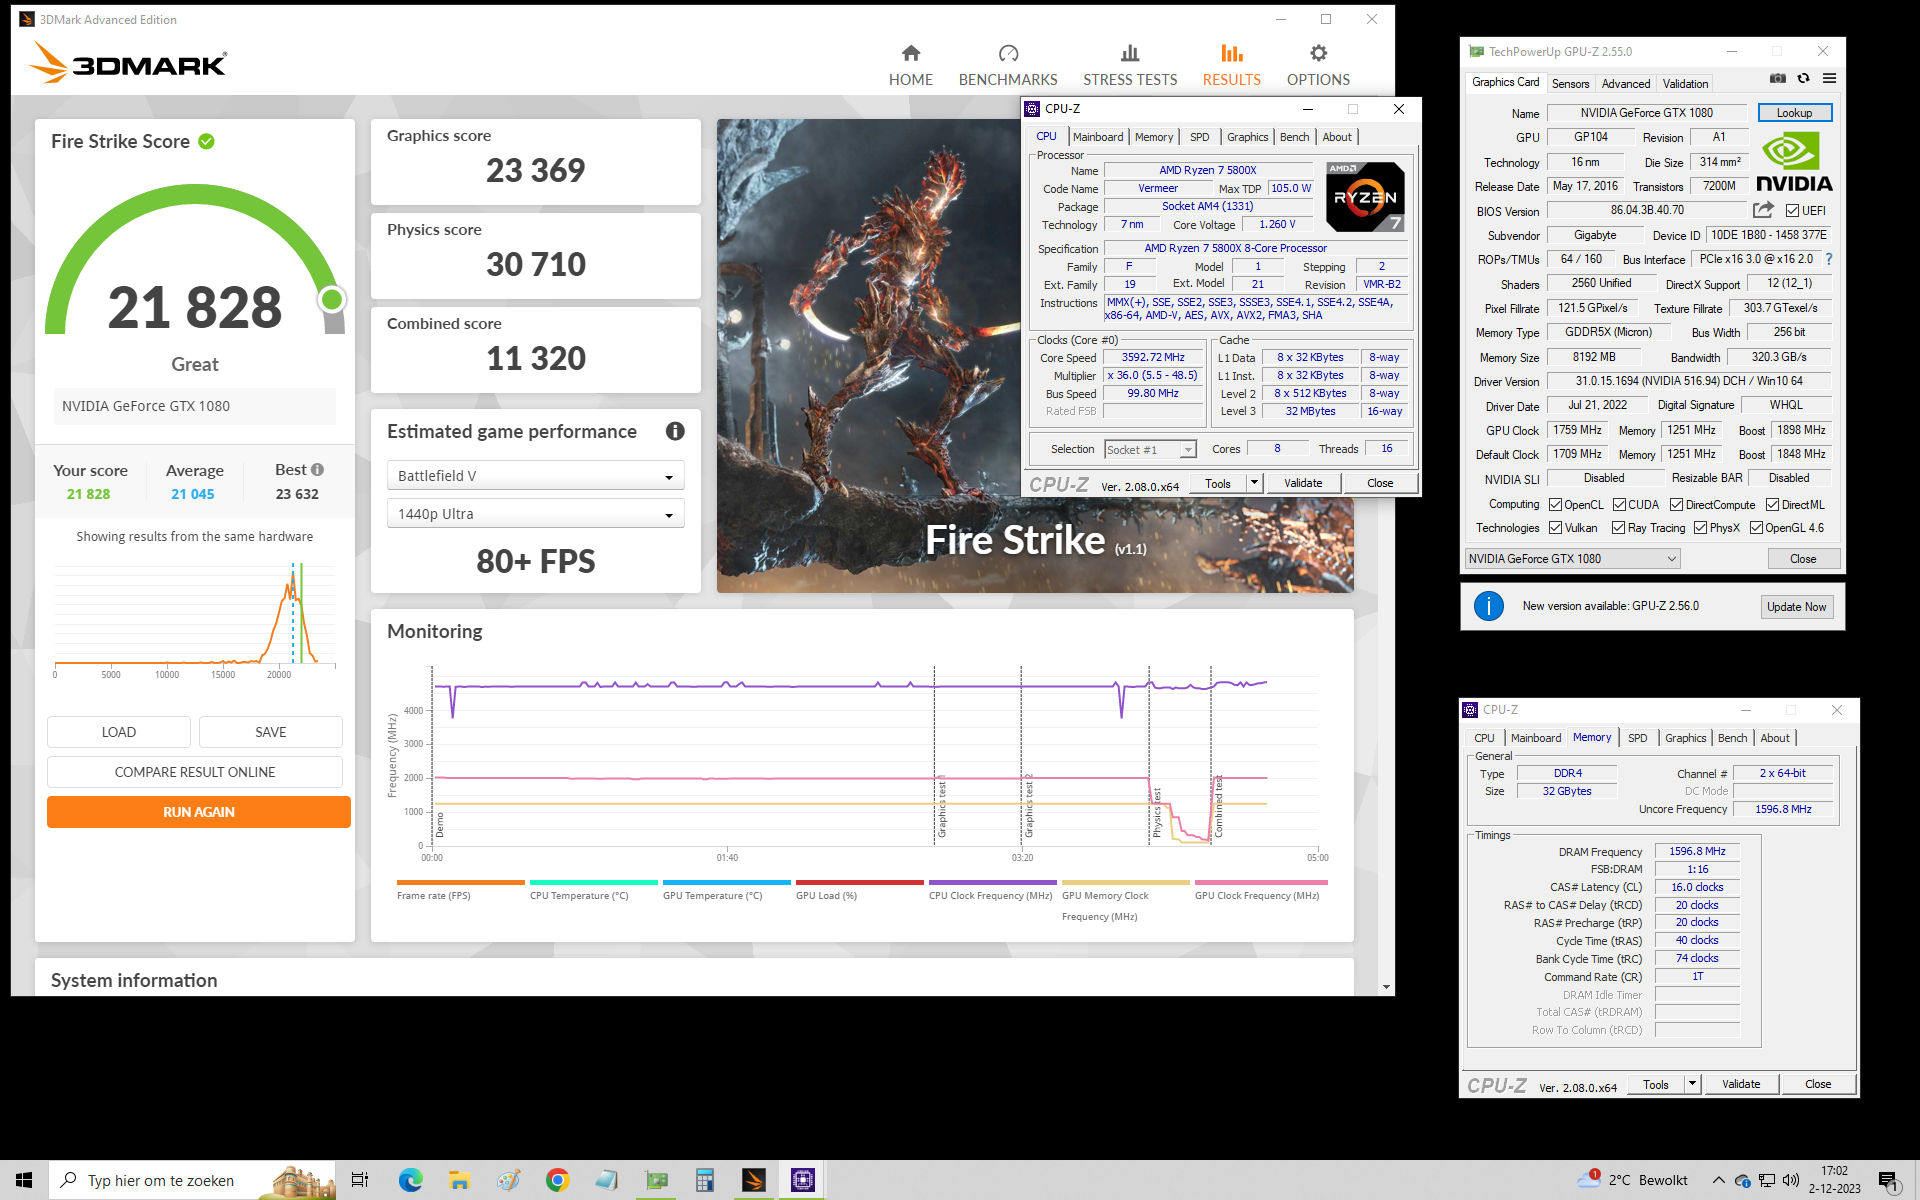
Task: Switch to Sensors tab in GPU-Z
Action: [1570, 84]
